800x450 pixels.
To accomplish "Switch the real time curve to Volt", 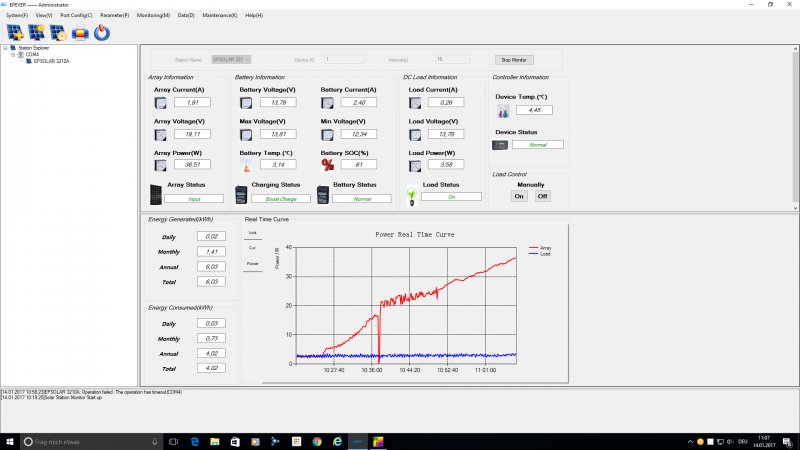I will 253,233.
